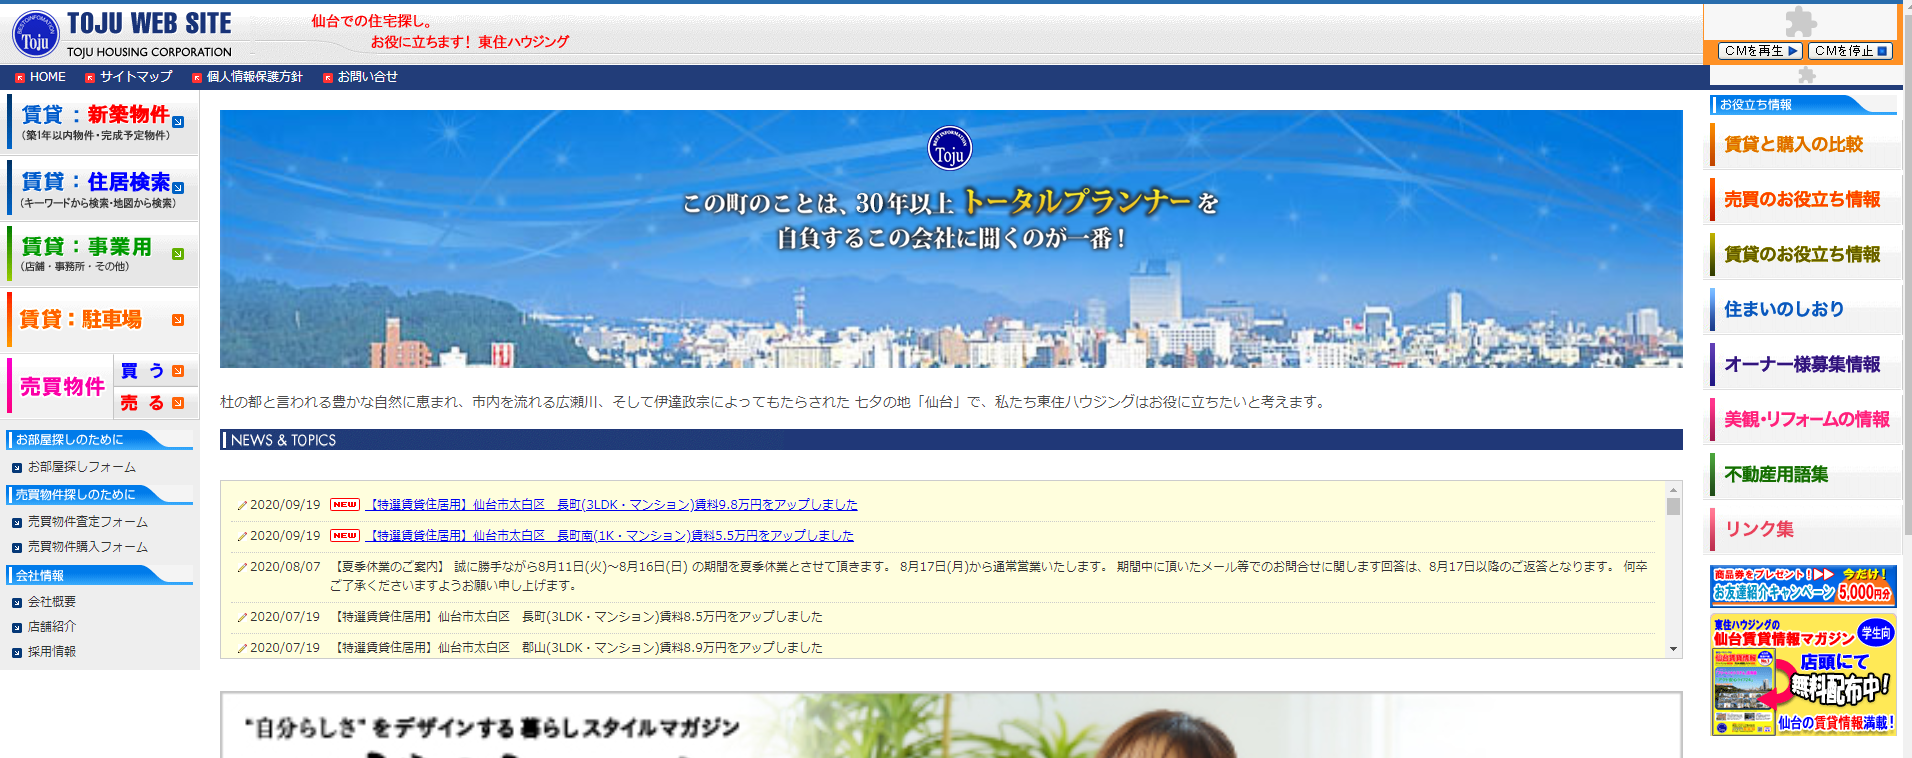Open the 美観・リフォームの情報 button
This screenshot has width=1912, height=758.
tap(1804, 419)
